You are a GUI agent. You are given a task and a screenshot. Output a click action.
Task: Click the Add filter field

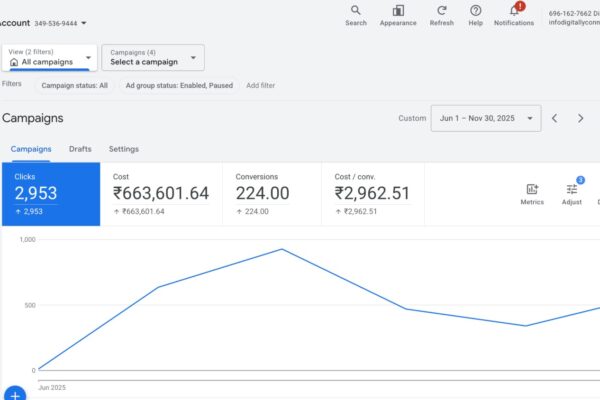pos(261,86)
